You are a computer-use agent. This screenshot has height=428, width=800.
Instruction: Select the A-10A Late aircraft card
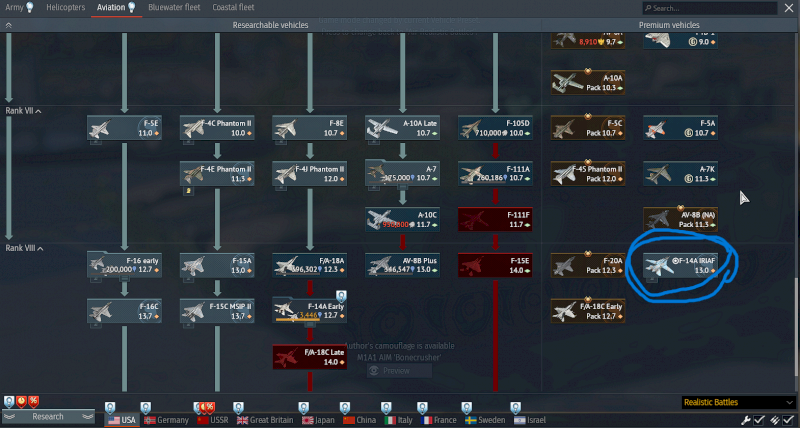403,128
